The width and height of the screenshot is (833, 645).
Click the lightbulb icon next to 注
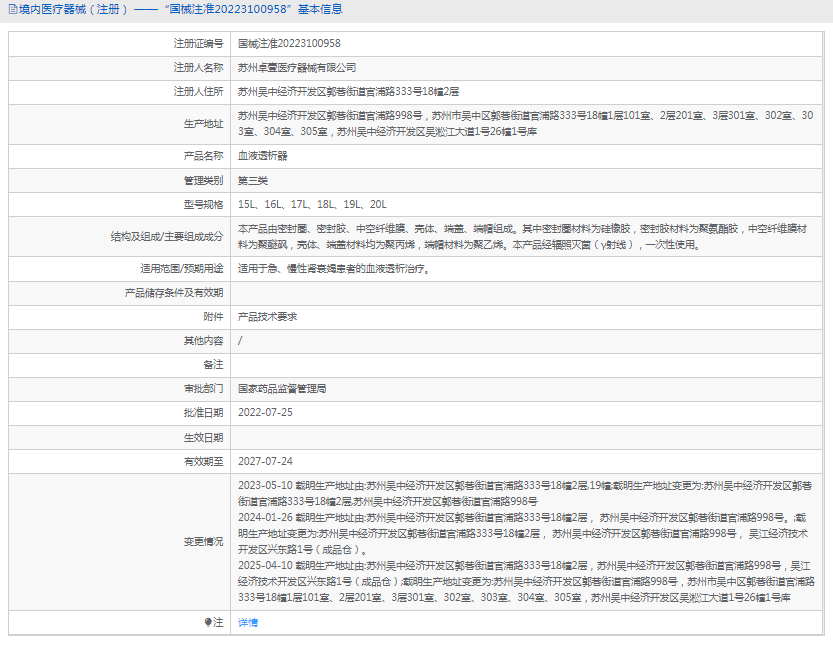click(x=208, y=622)
